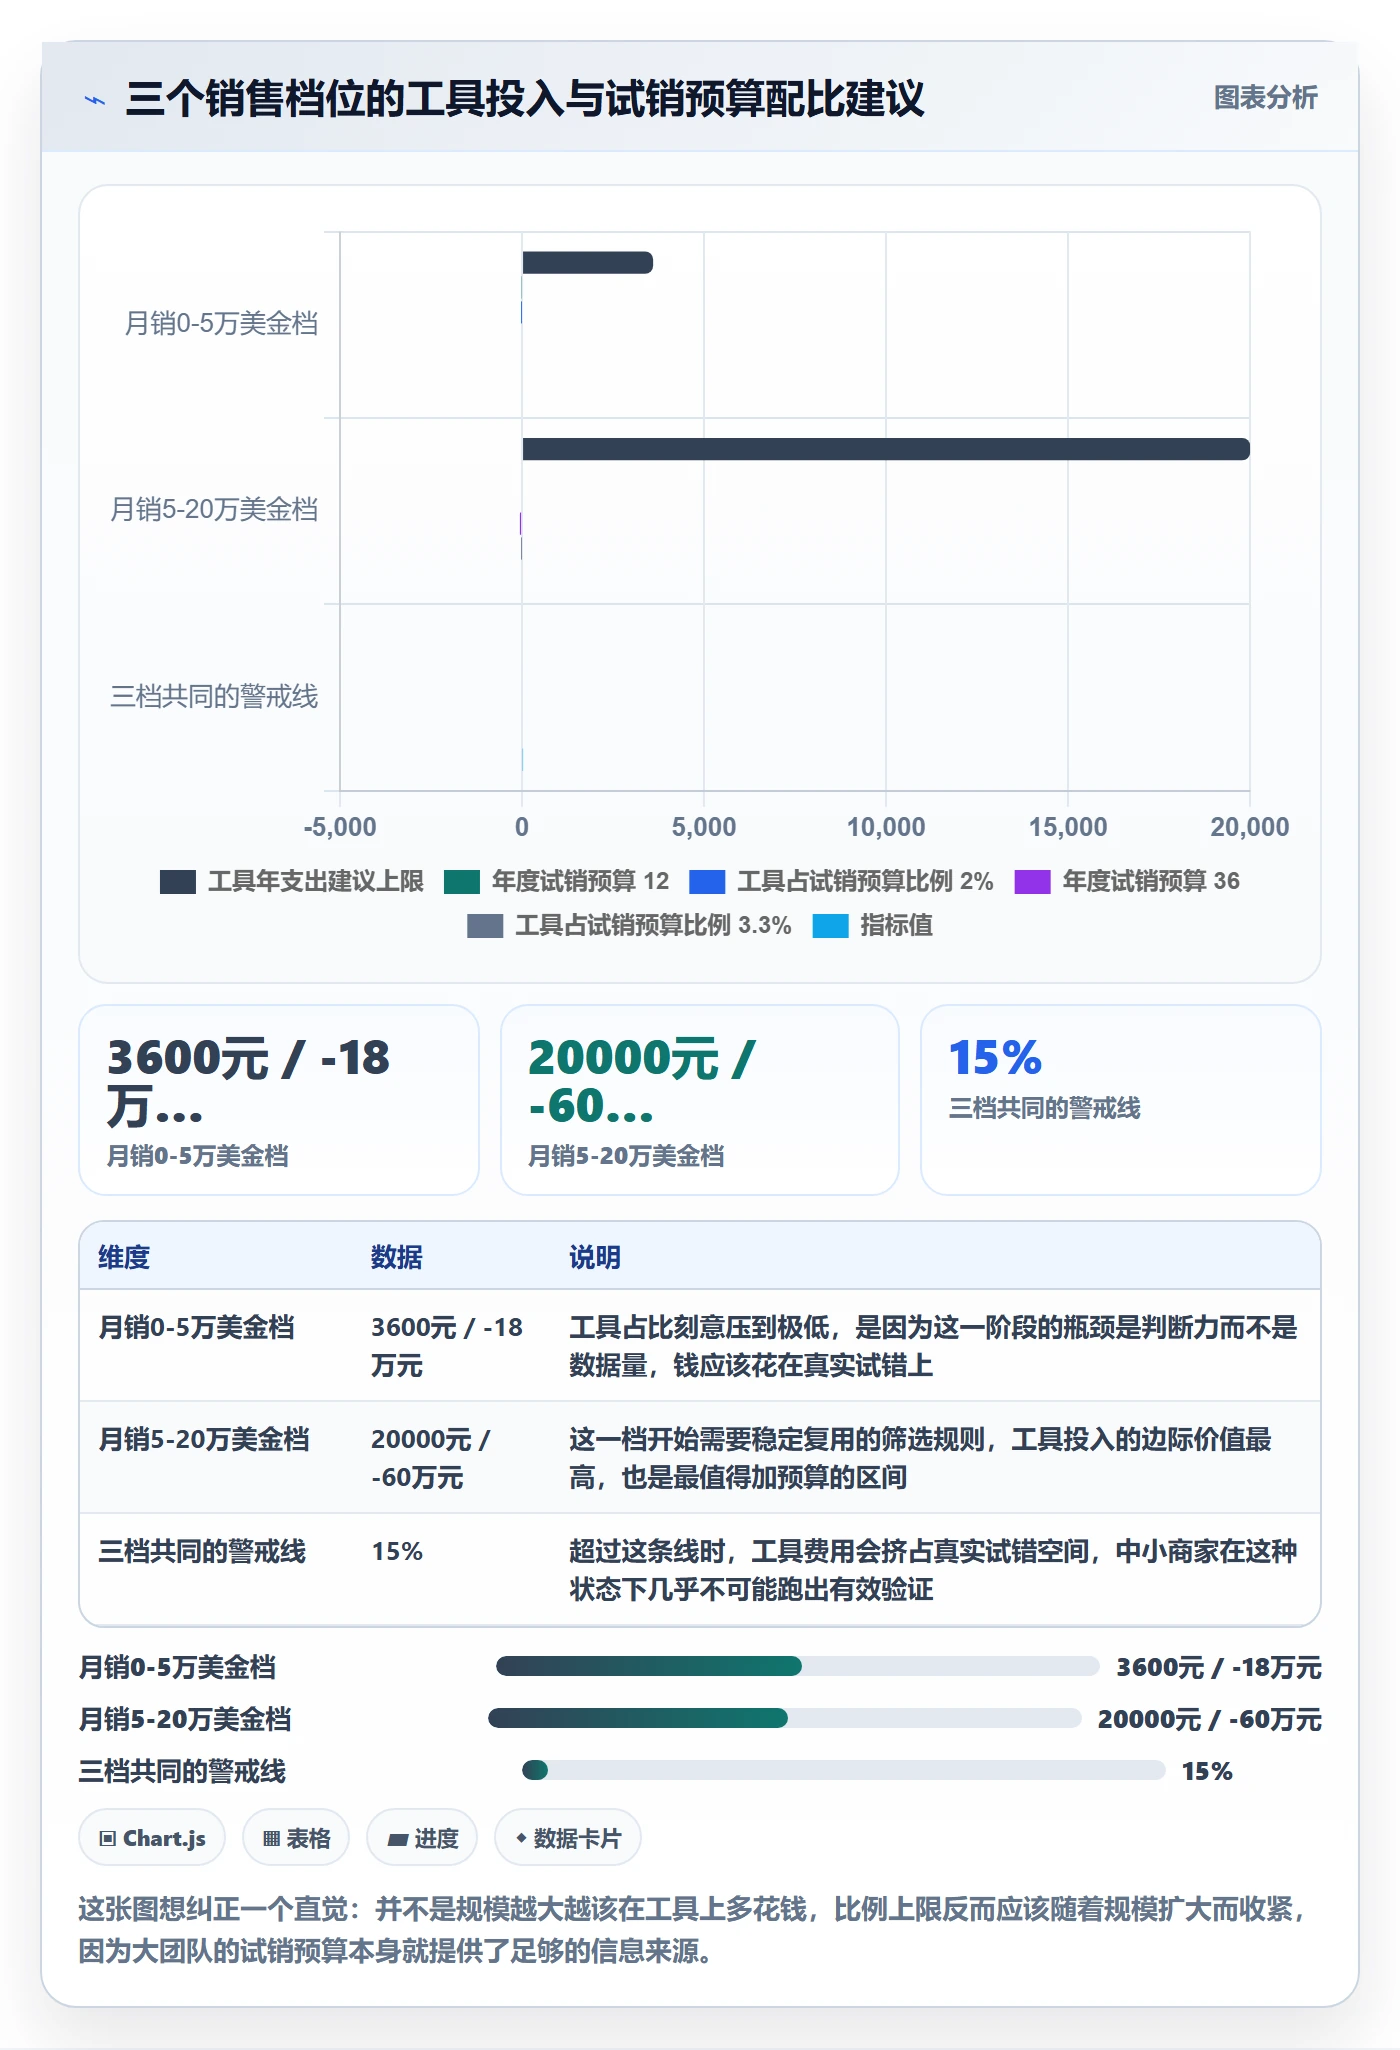Viewport: 1400px width, 2050px height.
Task: Toggle the 工具占试销预算比例 3.3% legend entry
Action: pos(629,925)
